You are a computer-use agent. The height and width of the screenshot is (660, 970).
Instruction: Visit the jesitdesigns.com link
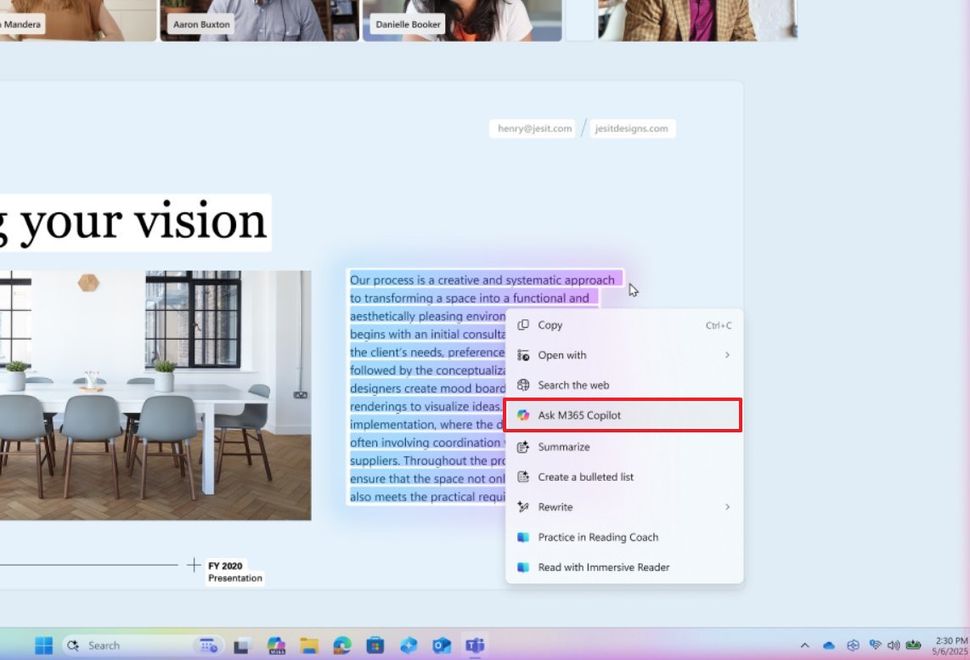(x=632, y=128)
